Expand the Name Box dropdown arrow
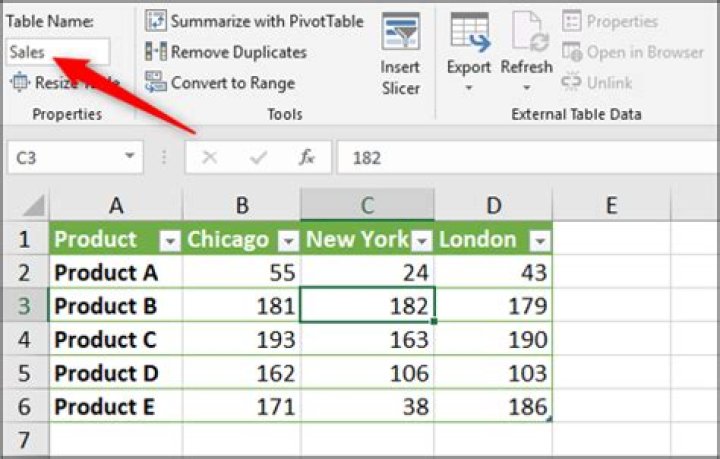 [x=130, y=156]
